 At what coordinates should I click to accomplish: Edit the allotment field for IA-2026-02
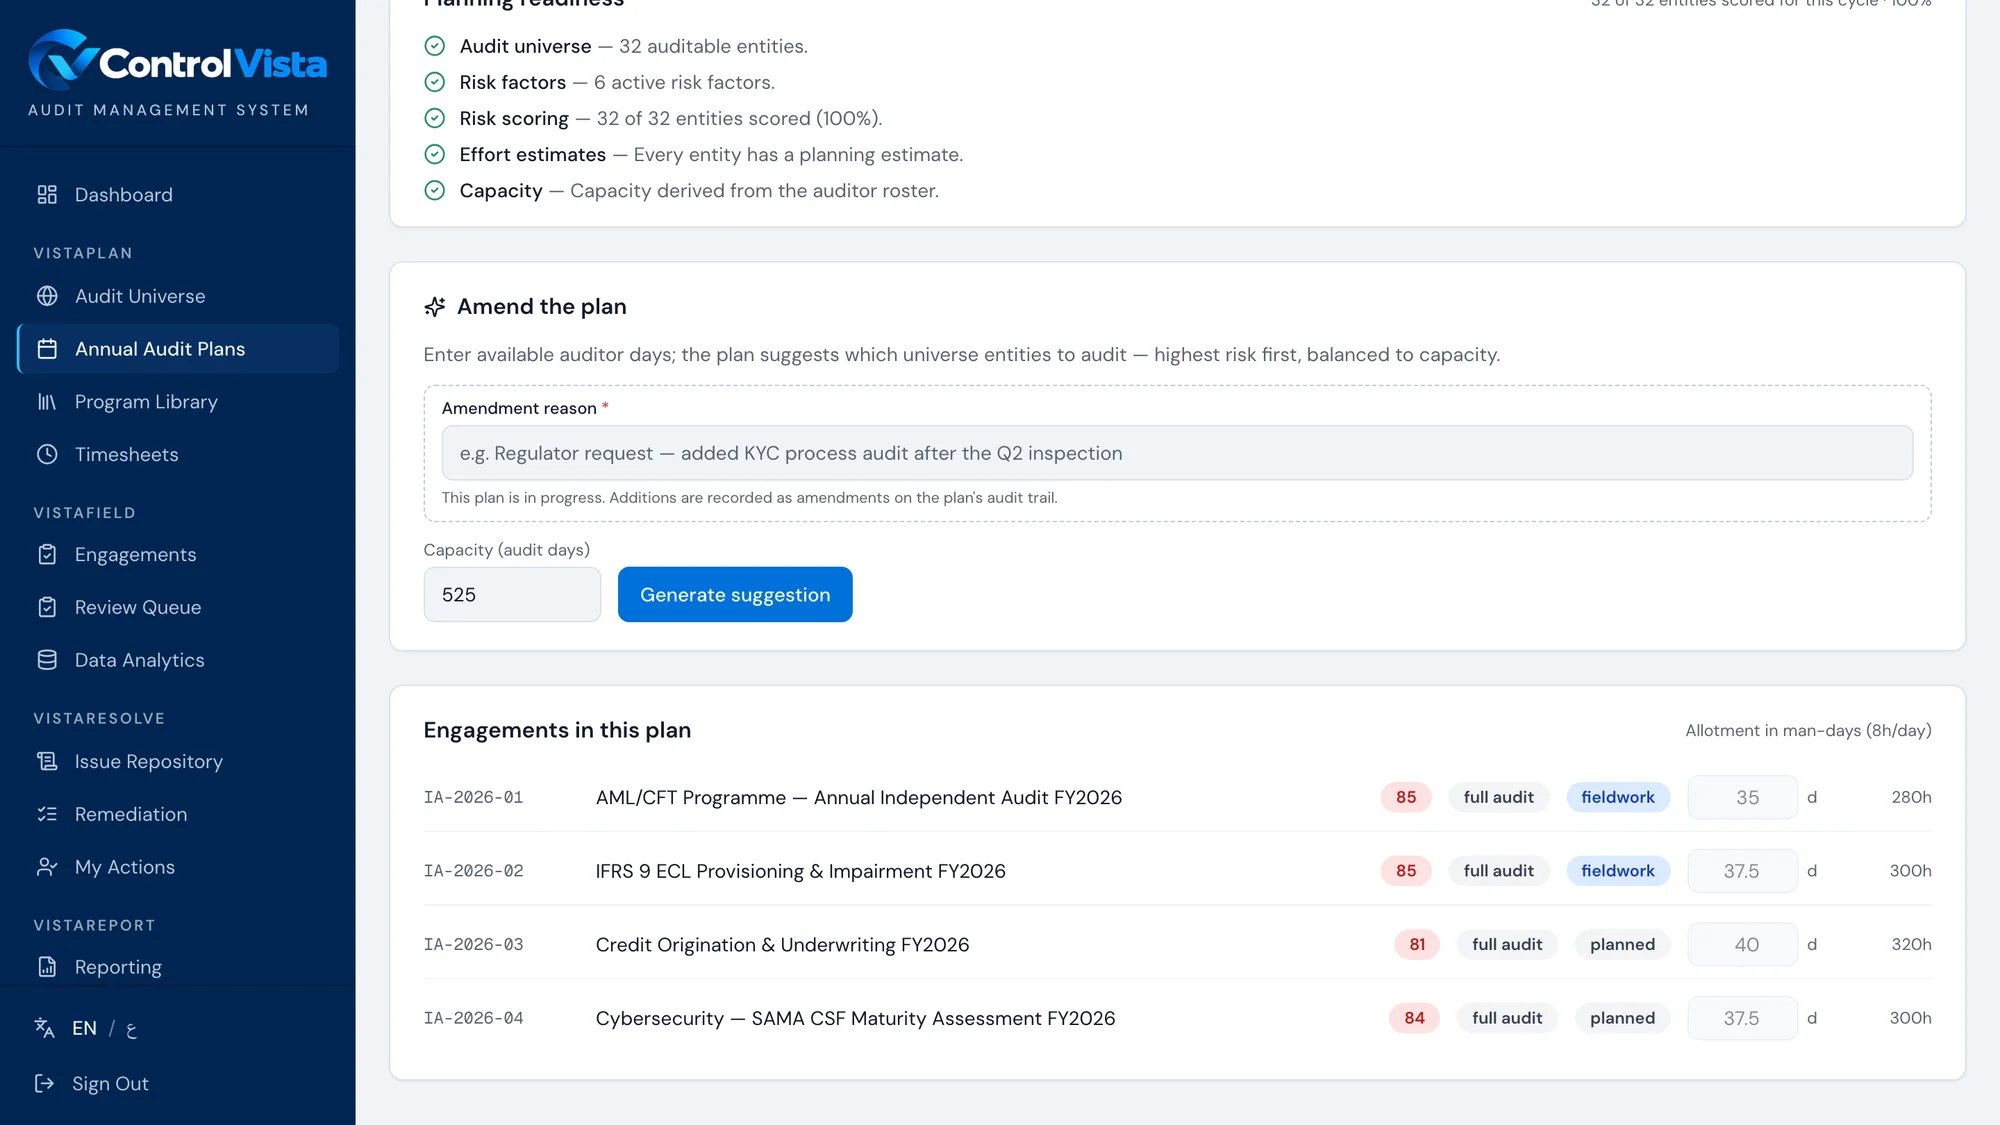click(x=1742, y=871)
